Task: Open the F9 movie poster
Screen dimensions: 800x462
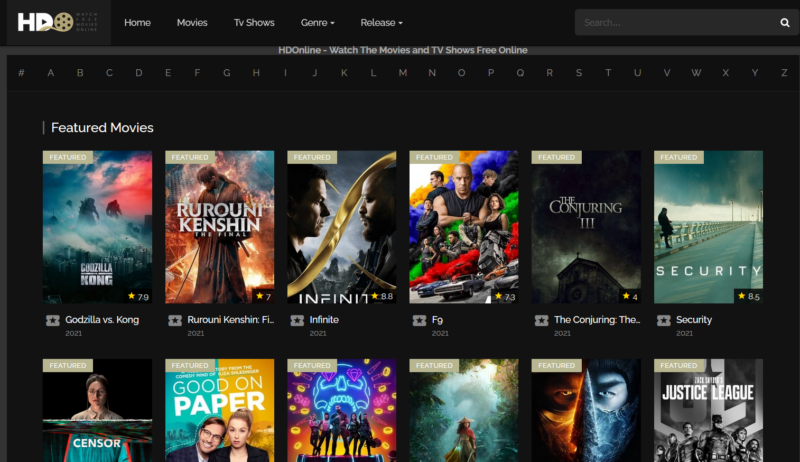Action: point(463,227)
